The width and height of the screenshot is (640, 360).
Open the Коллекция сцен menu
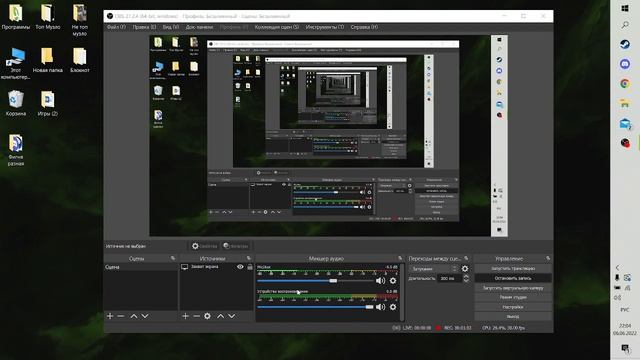[x=277, y=27]
